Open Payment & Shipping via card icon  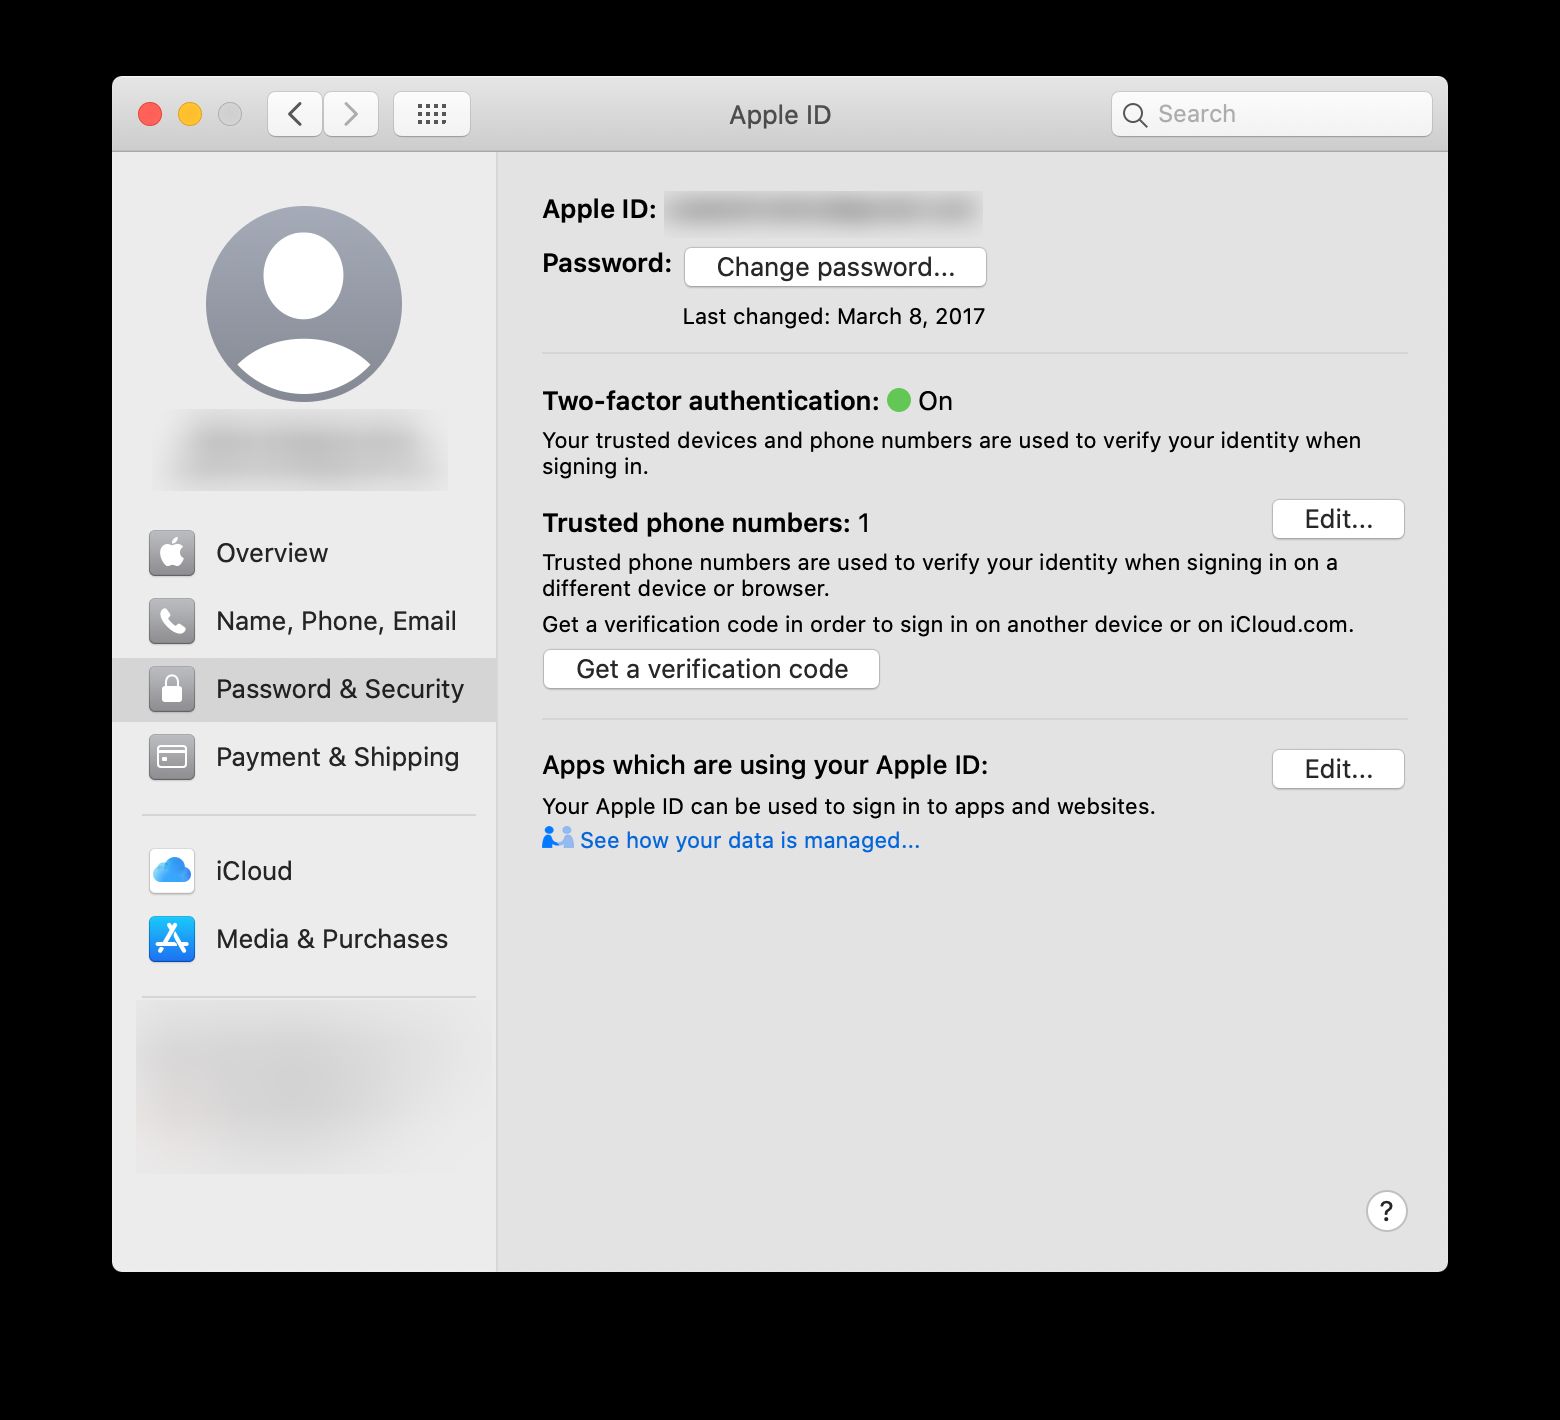[x=171, y=757]
